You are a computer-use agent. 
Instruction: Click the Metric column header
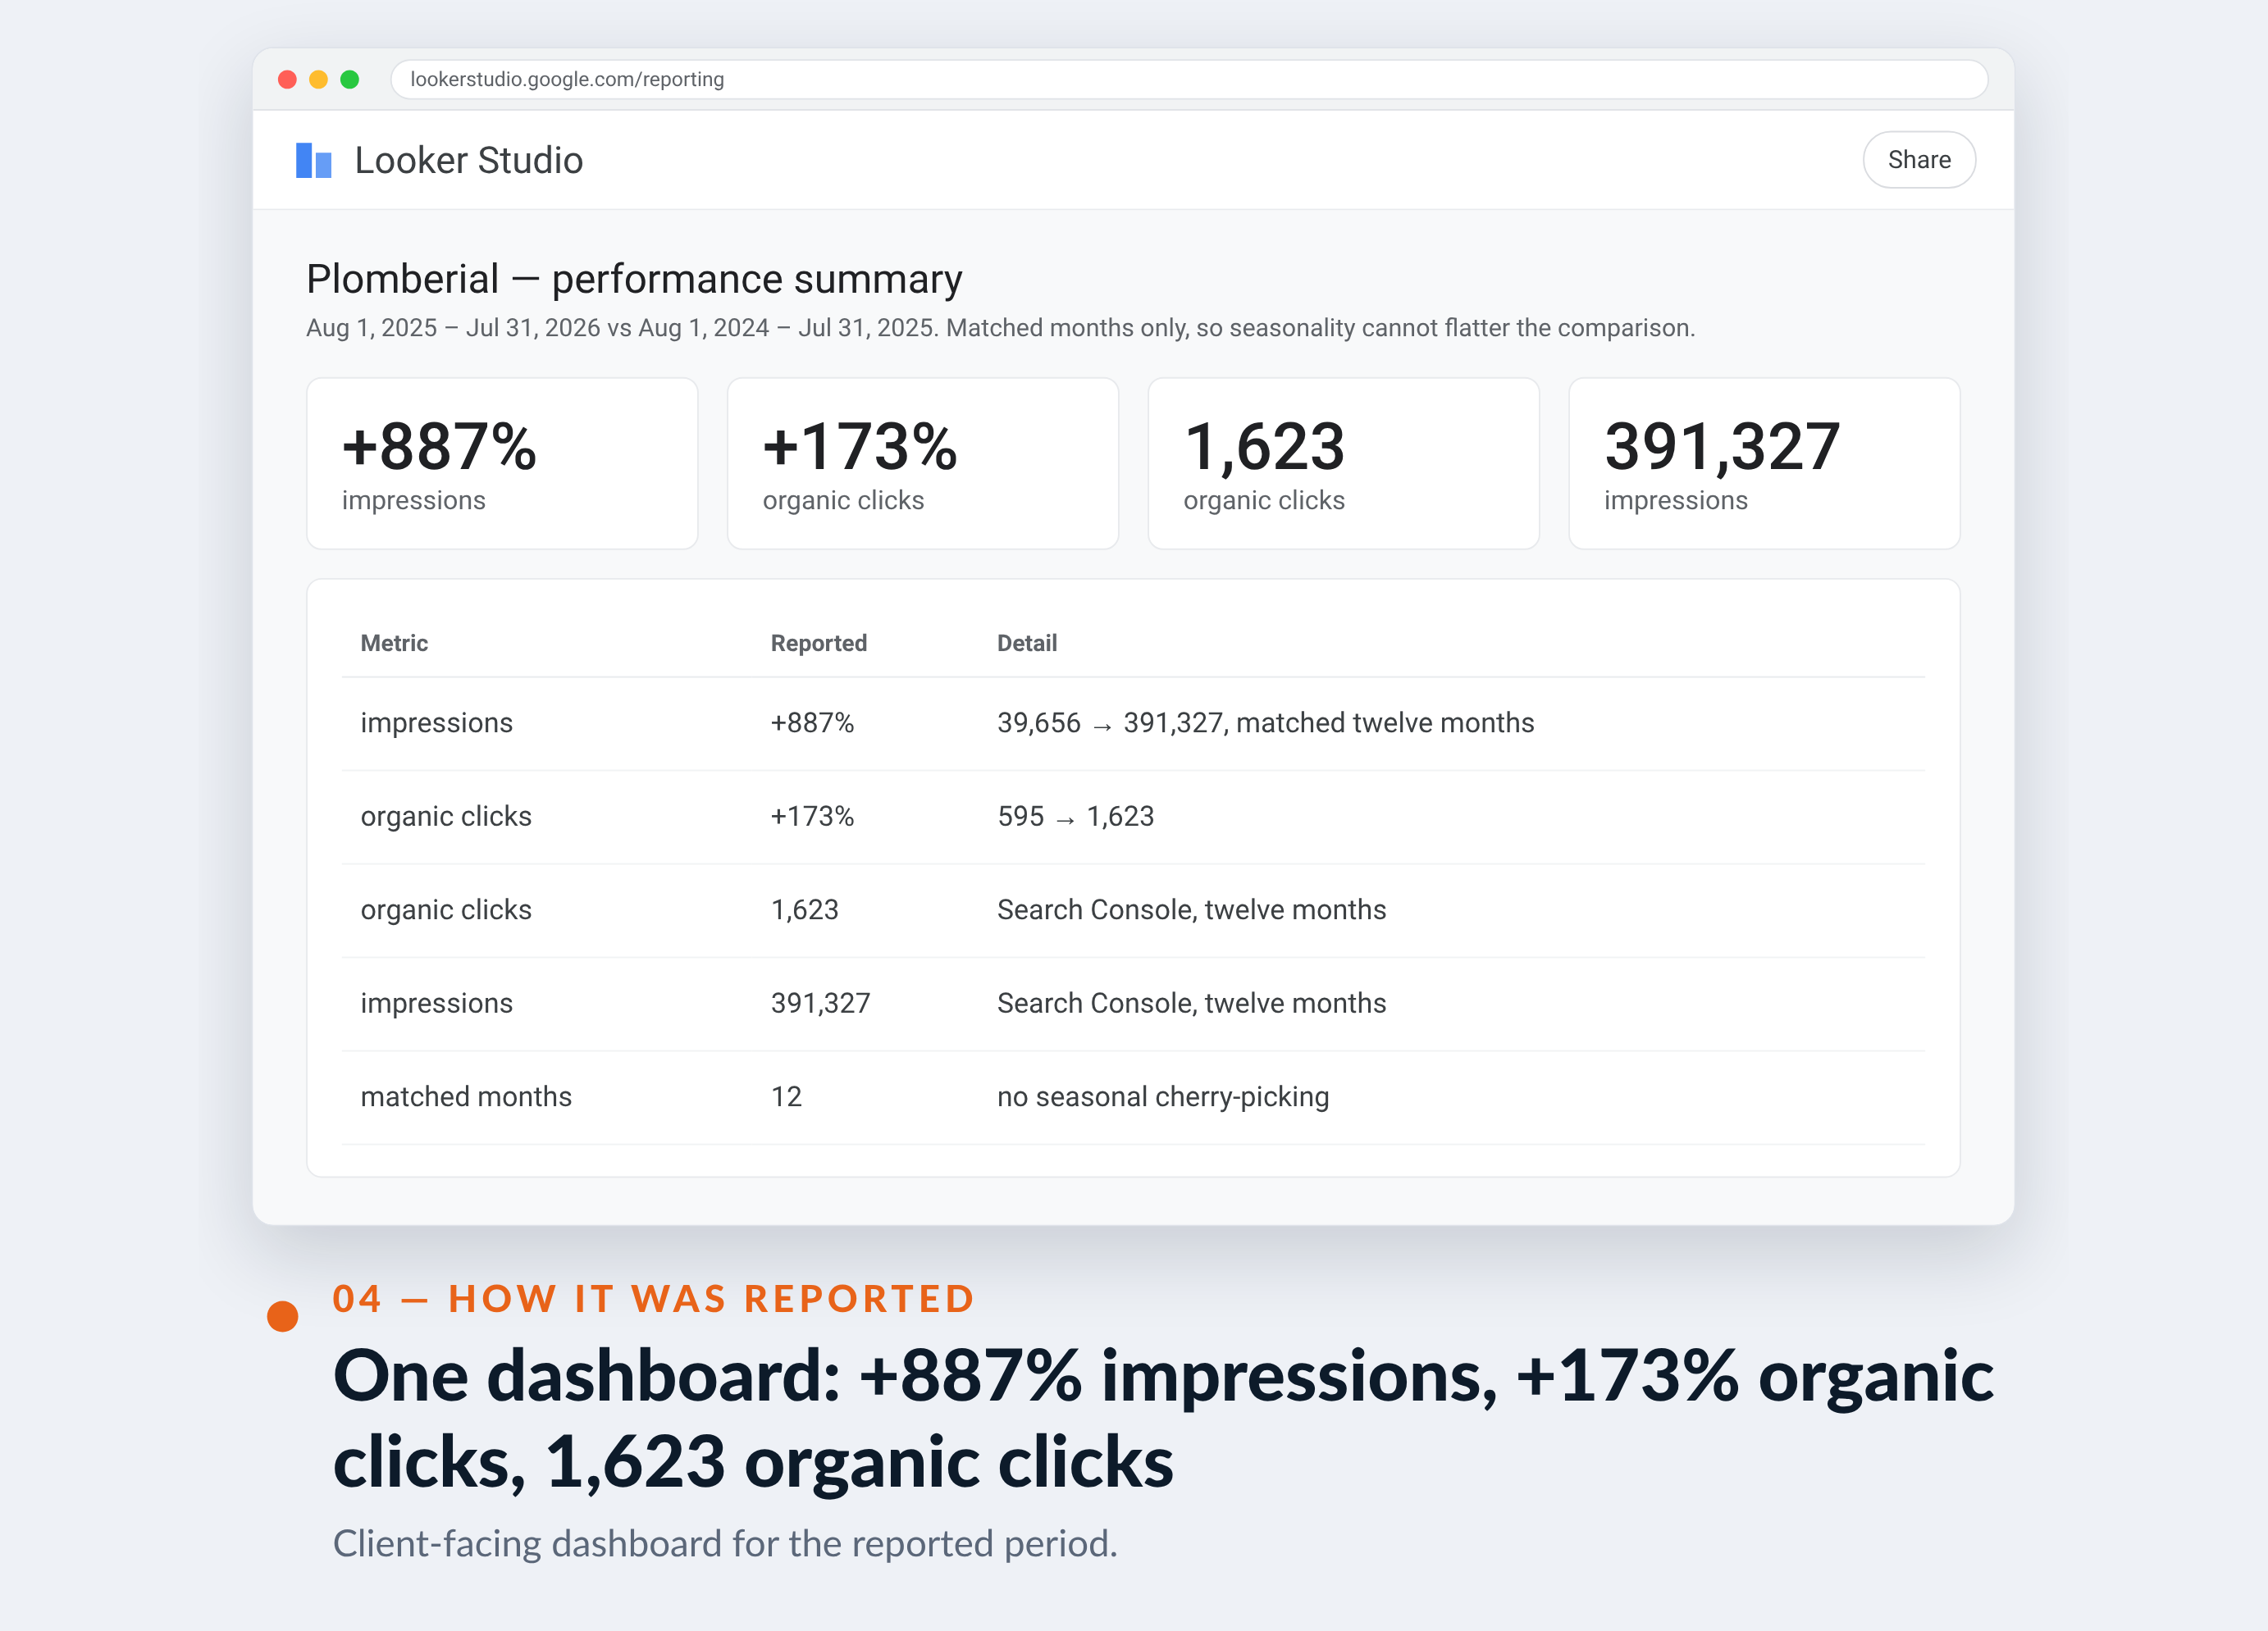point(394,643)
